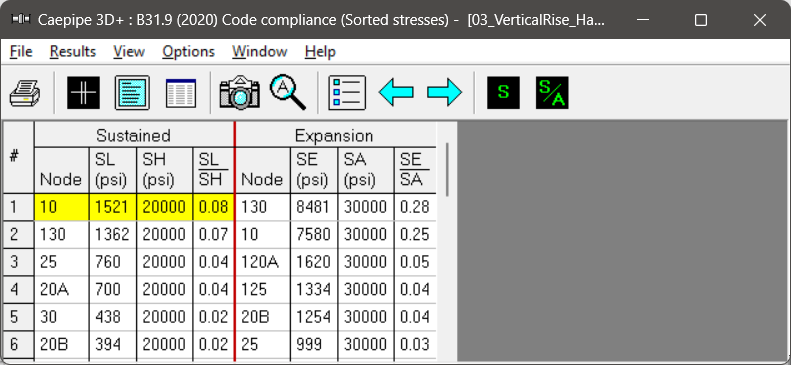The width and height of the screenshot is (791, 365).
Task: Click the S/A stress ratio icon
Action: tap(552, 93)
